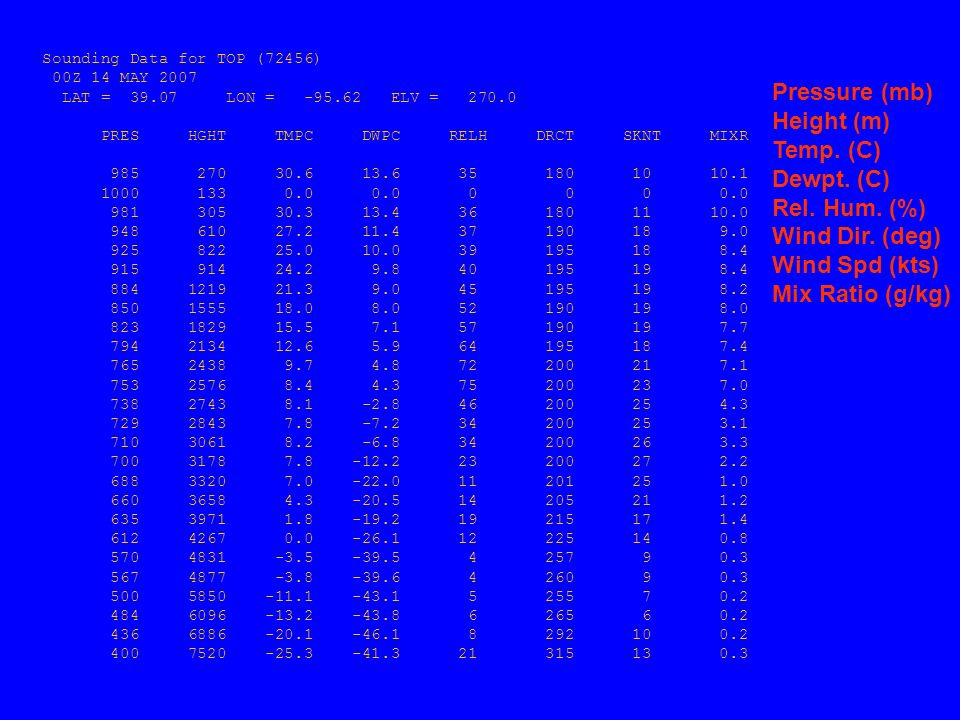The image size is (960, 720).
Task: Click temperature value 30.6
Action: 294,174
